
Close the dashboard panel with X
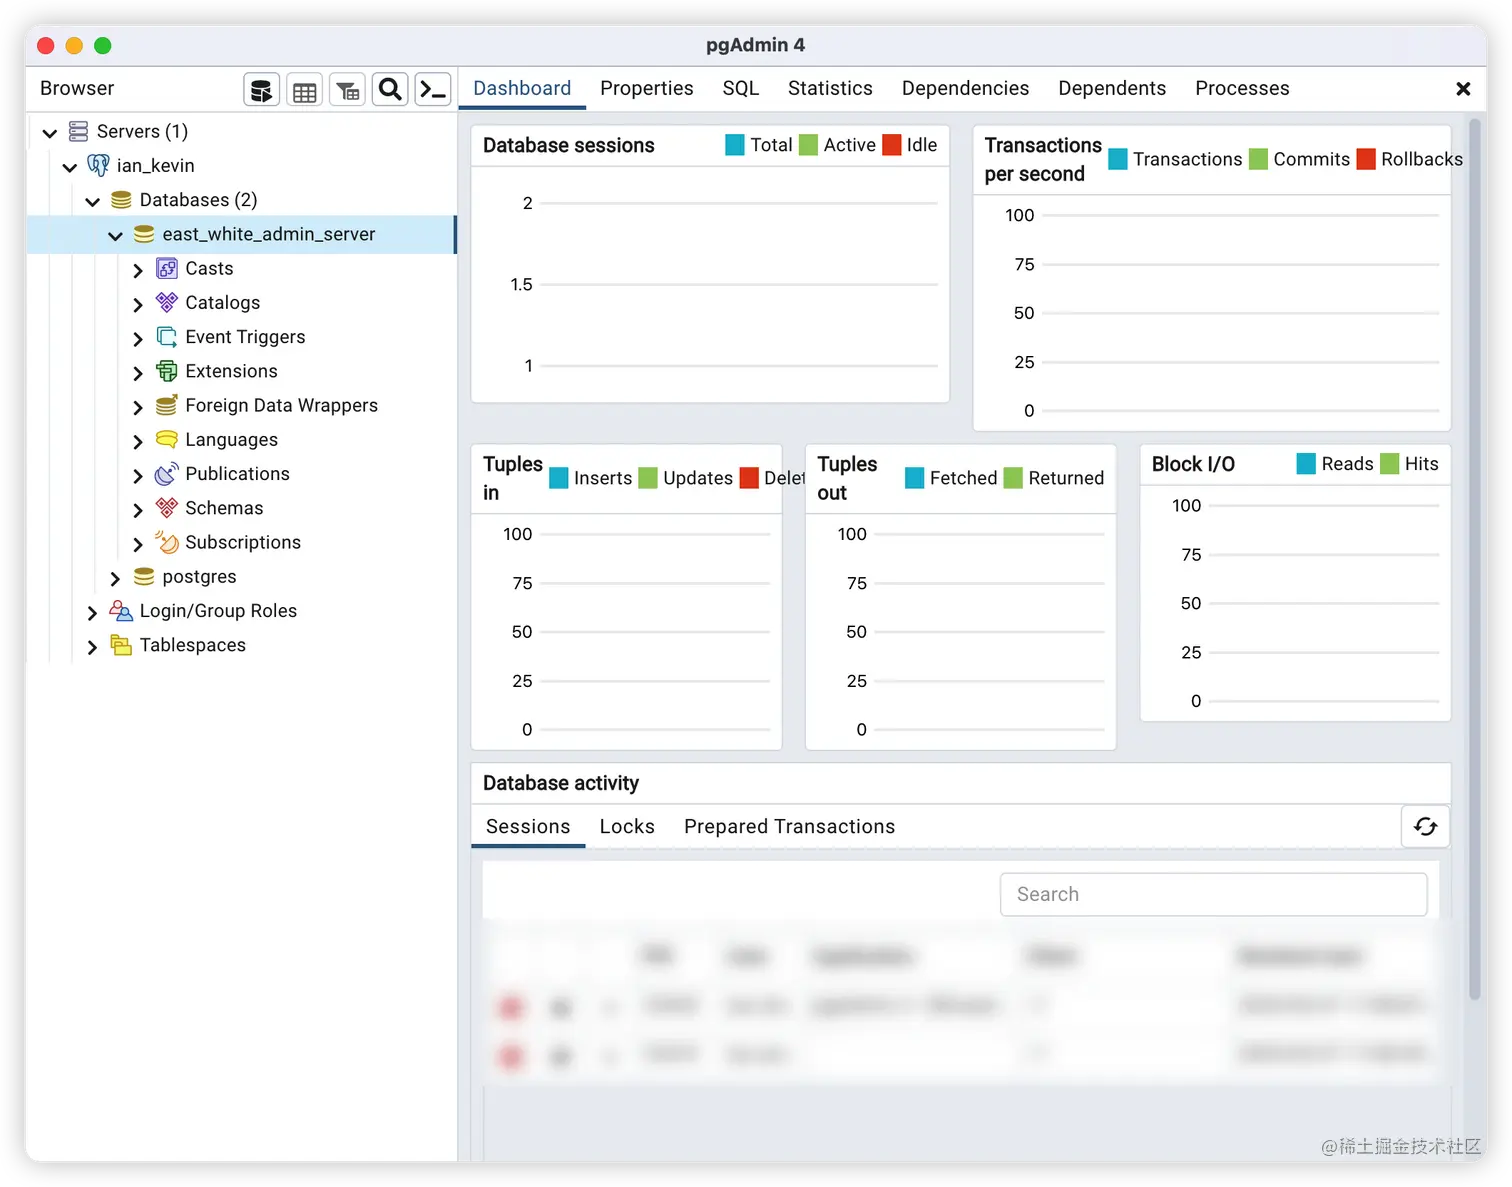coord(1463,89)
